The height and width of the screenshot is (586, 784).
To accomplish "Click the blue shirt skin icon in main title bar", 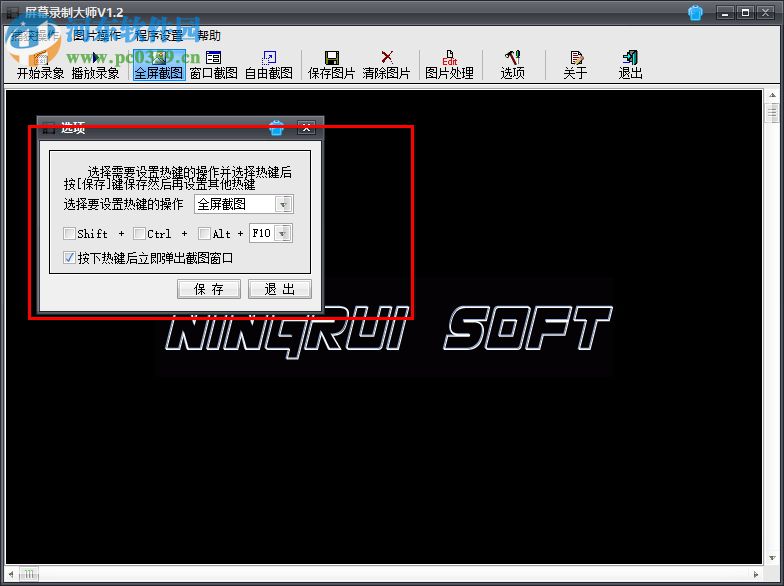I will click(x=695, y=12).
